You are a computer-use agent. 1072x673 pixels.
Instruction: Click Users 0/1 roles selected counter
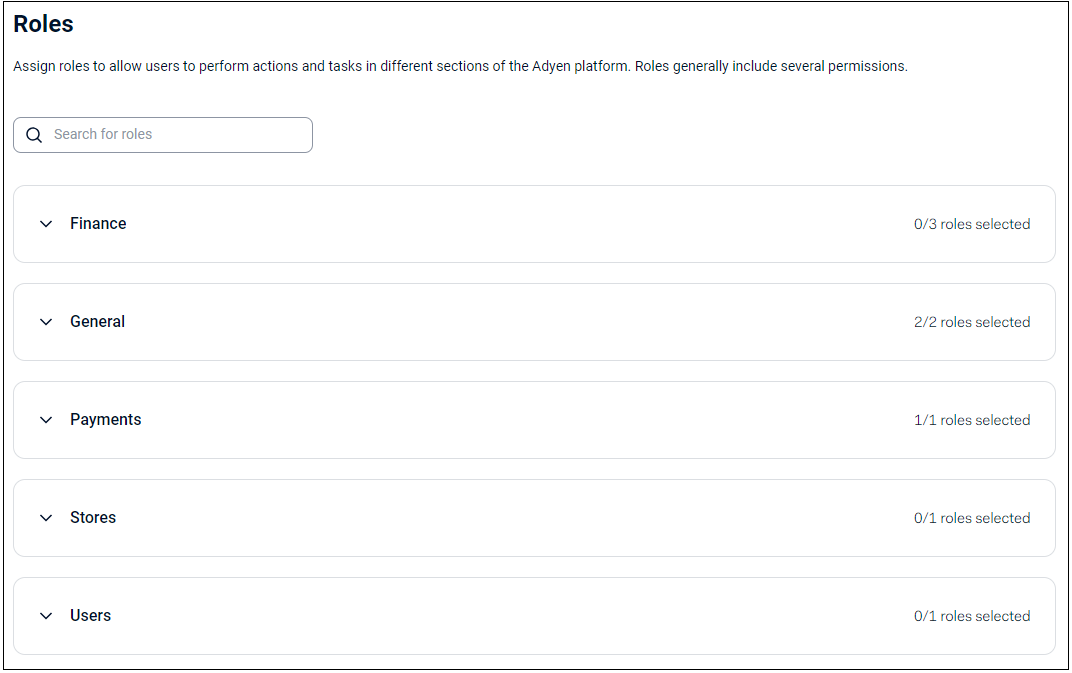tap(972, 616)
